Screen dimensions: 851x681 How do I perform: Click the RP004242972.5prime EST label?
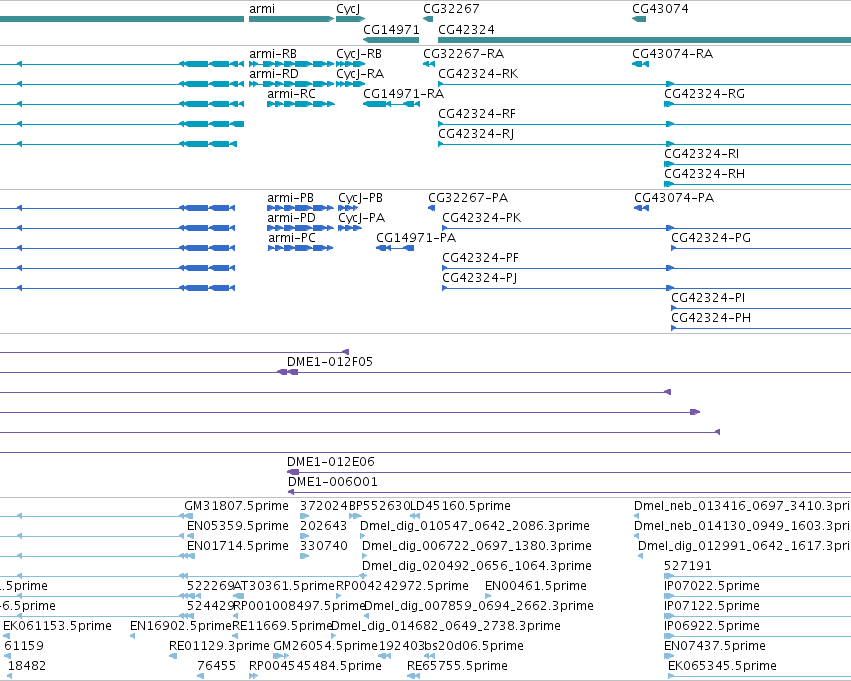402,587
